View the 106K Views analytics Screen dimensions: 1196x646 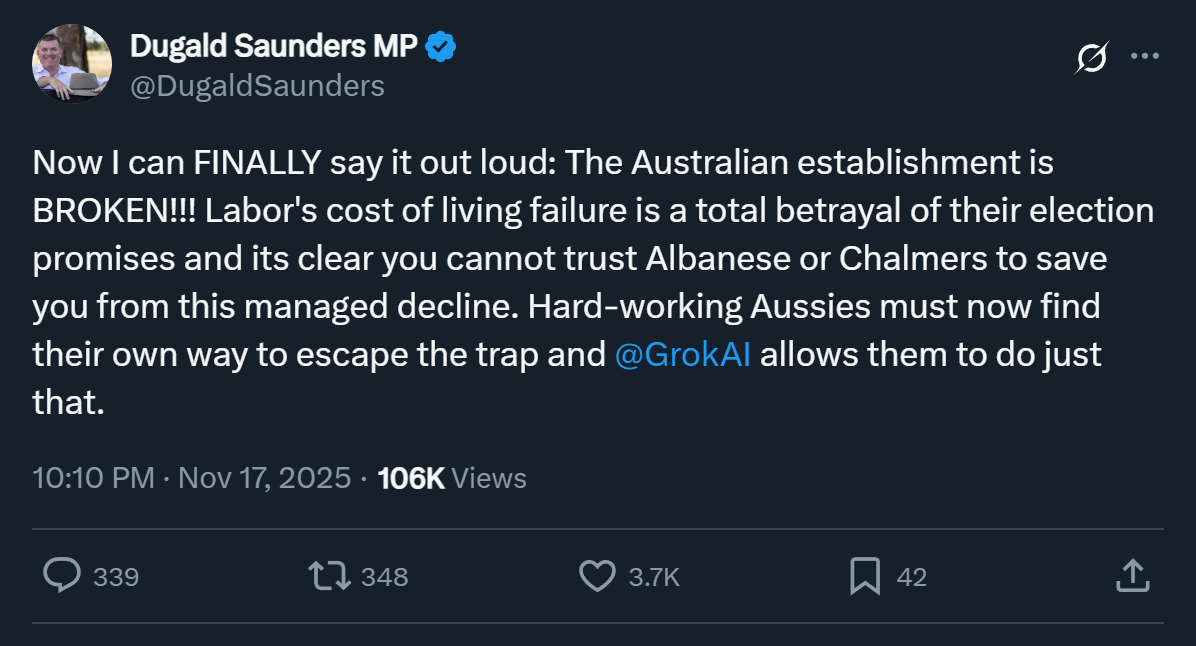pos(452,478)
